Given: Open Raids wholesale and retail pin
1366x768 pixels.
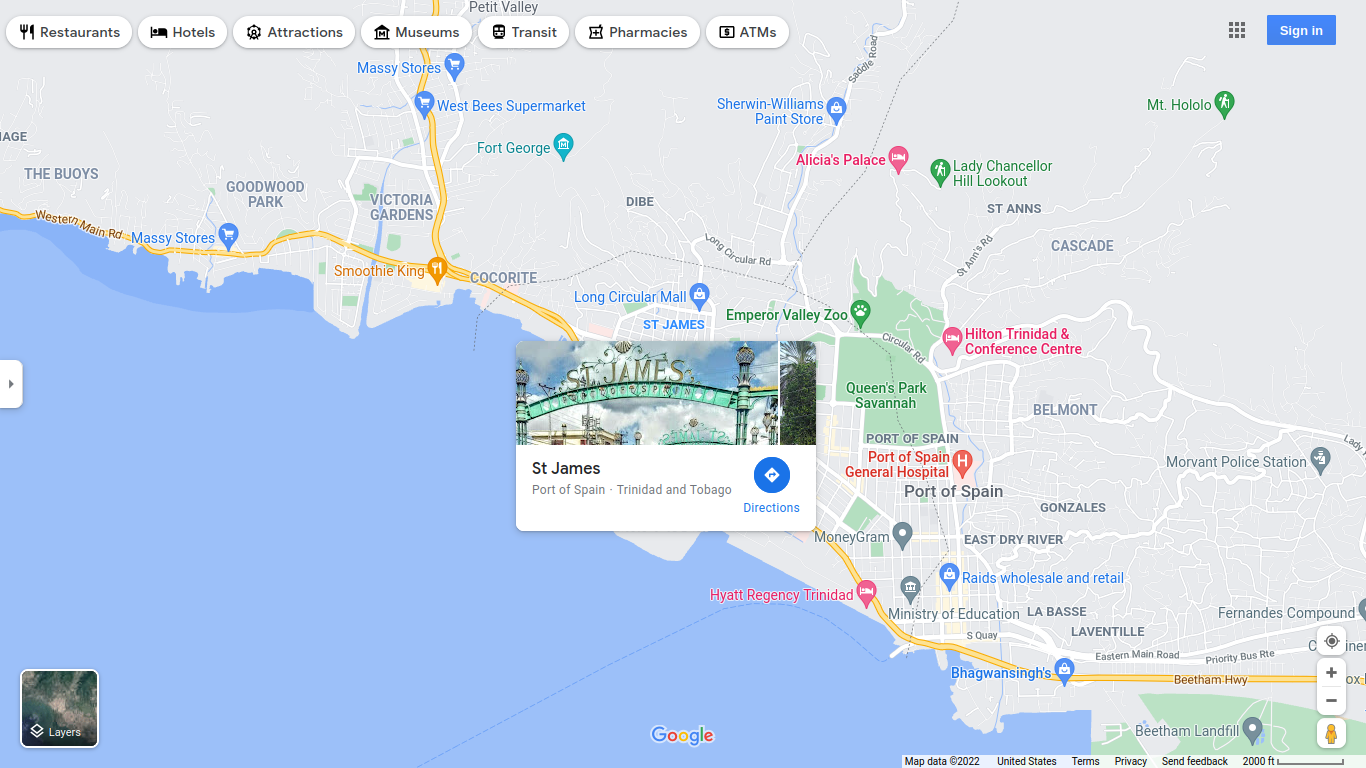Looking at the screenshot, I should coord(950,575).
